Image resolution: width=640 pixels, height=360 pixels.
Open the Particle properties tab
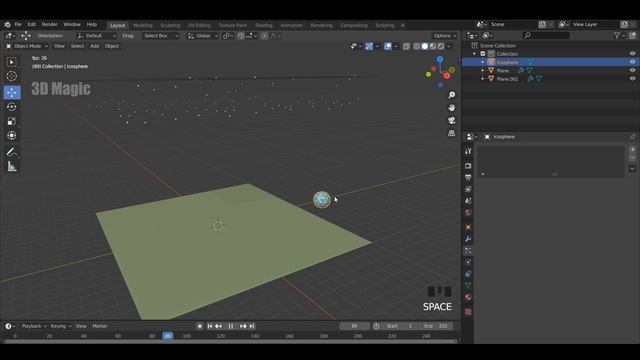point(468,251)
